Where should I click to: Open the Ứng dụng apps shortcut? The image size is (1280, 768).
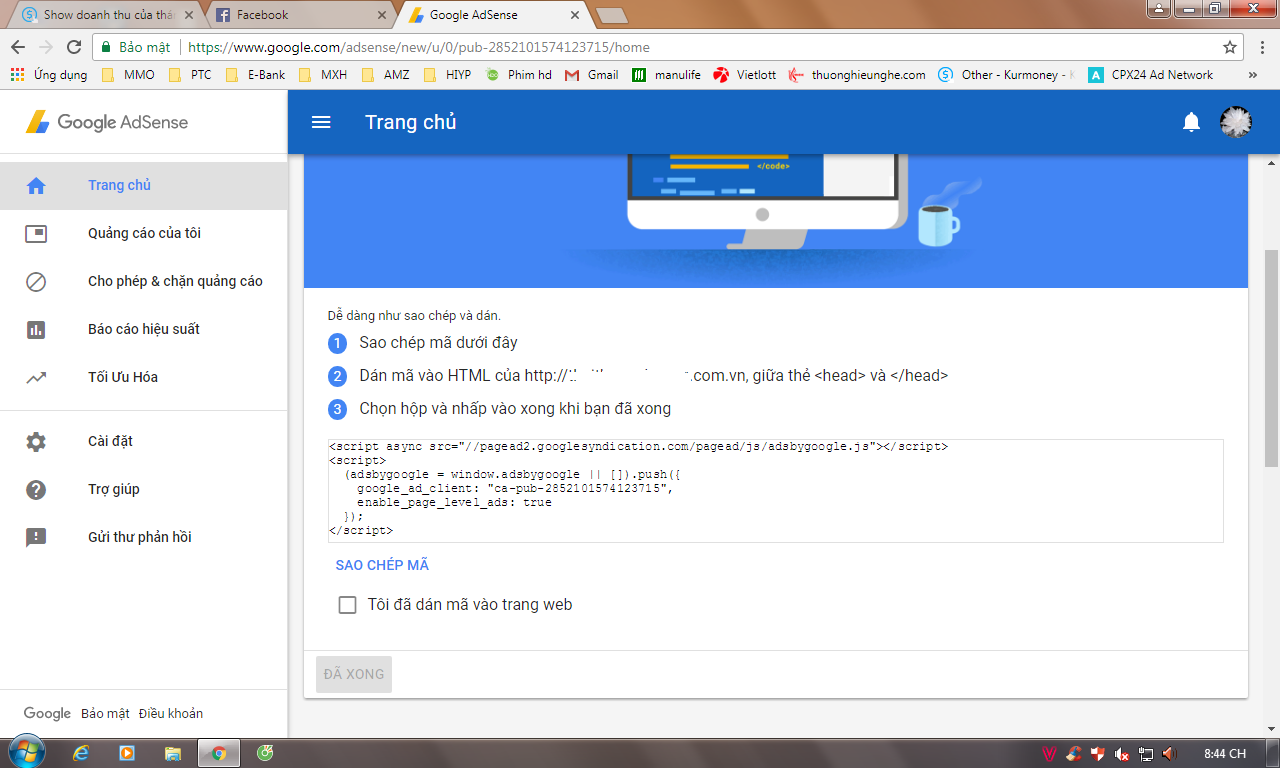tap(48, 75)
